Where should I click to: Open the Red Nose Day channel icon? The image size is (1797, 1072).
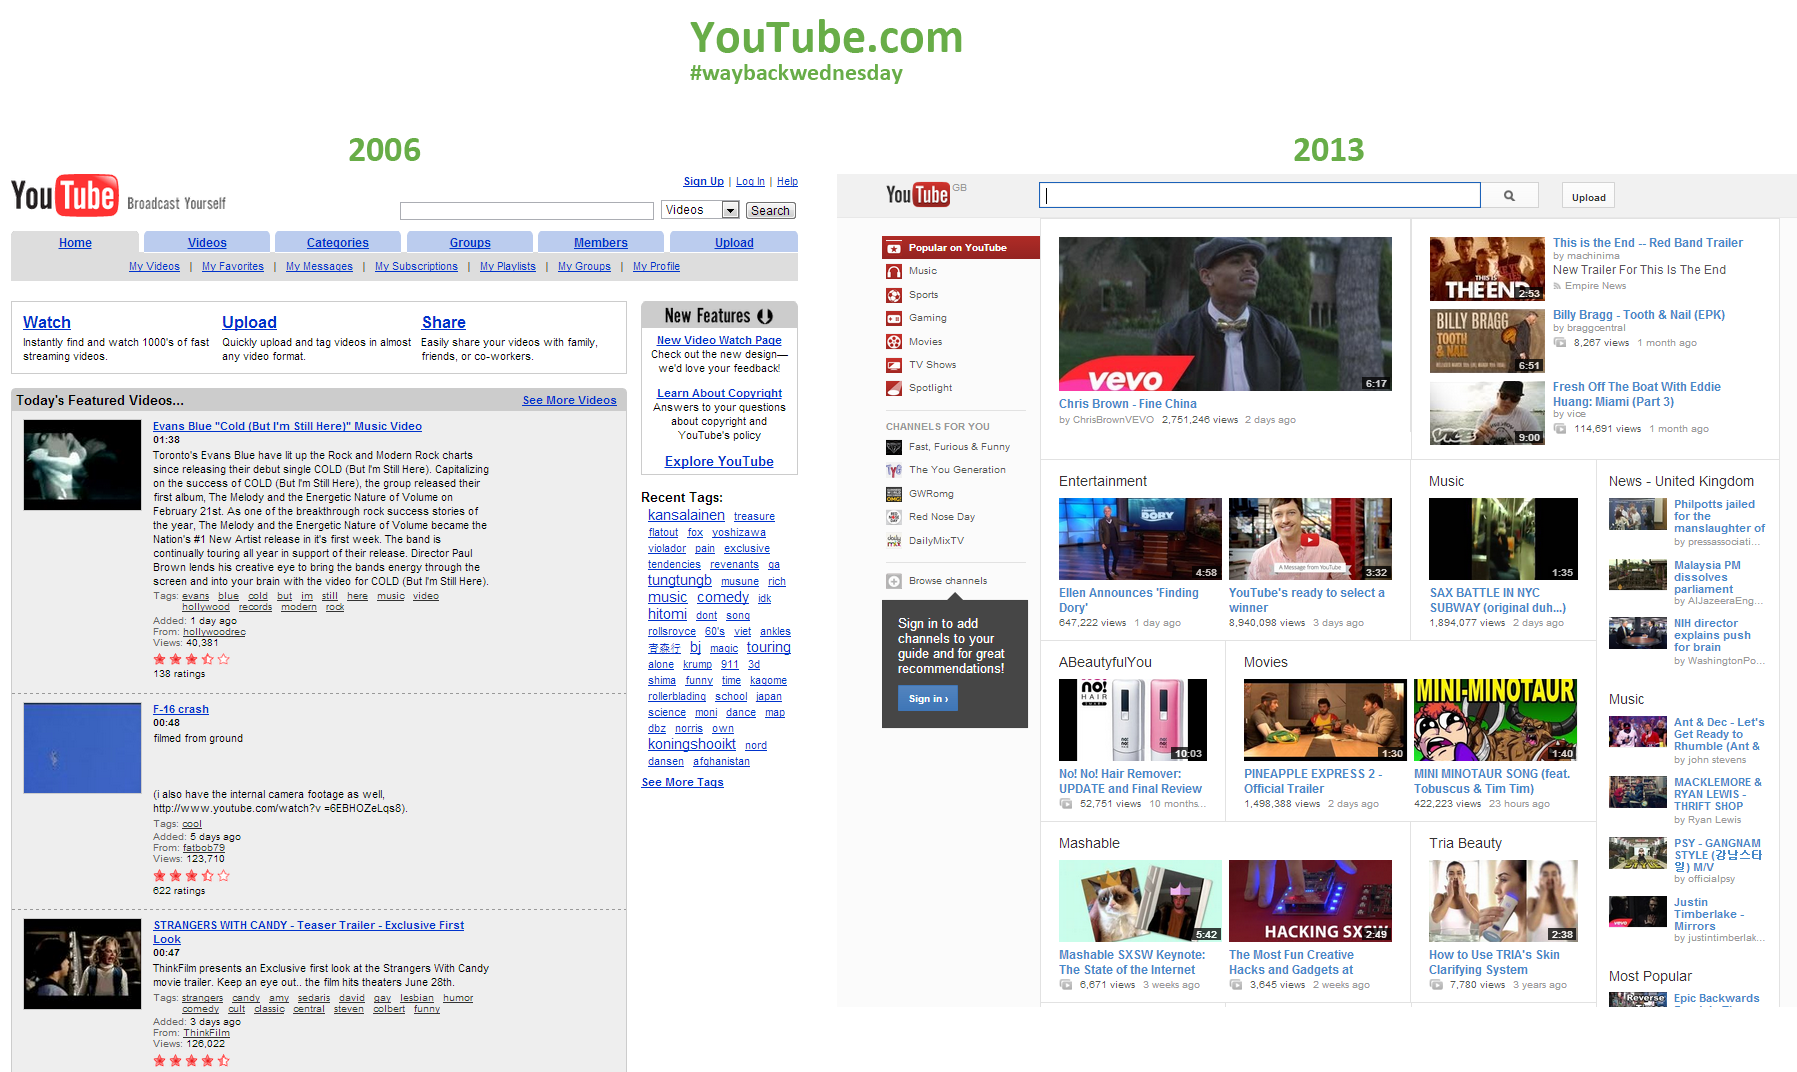(x=894, y=517)
